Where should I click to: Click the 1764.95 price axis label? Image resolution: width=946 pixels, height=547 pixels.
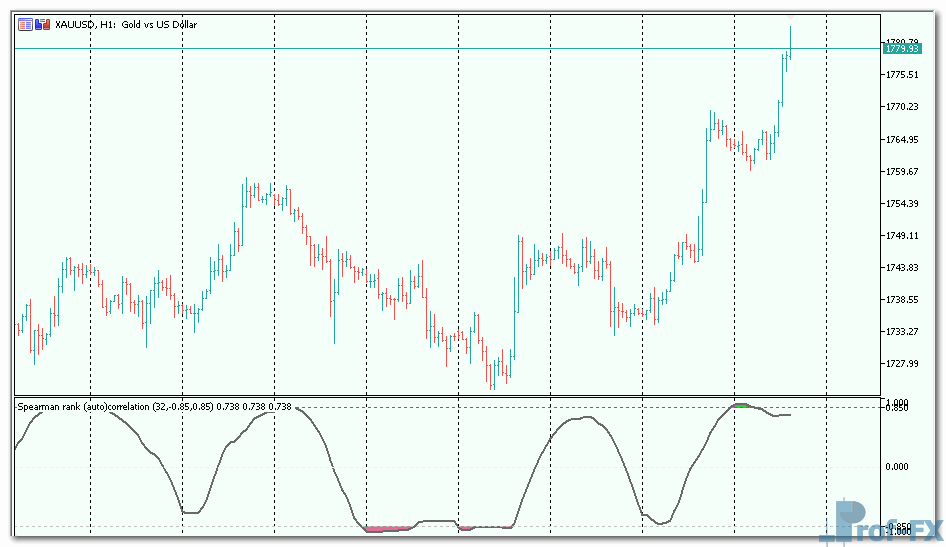(x=902, y=139)
